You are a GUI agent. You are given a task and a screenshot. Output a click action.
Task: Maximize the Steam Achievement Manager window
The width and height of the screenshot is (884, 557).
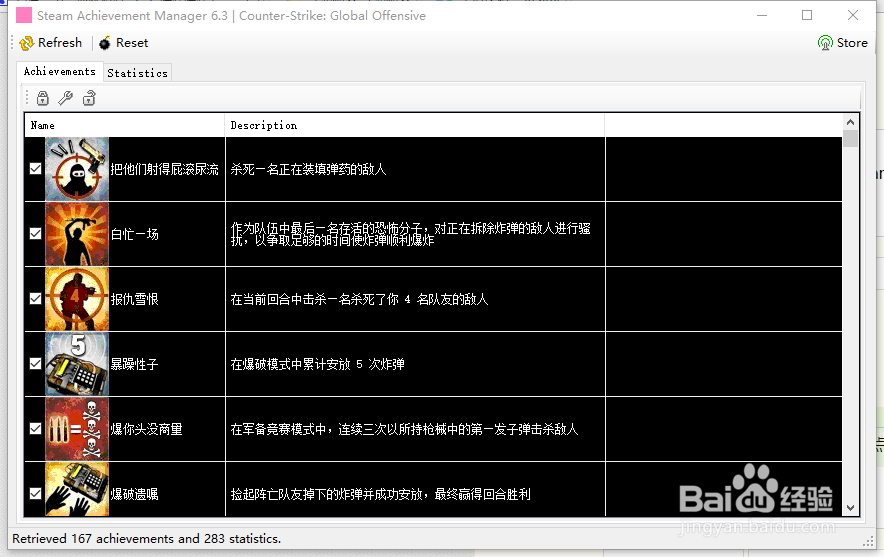(x=807, y=15)
